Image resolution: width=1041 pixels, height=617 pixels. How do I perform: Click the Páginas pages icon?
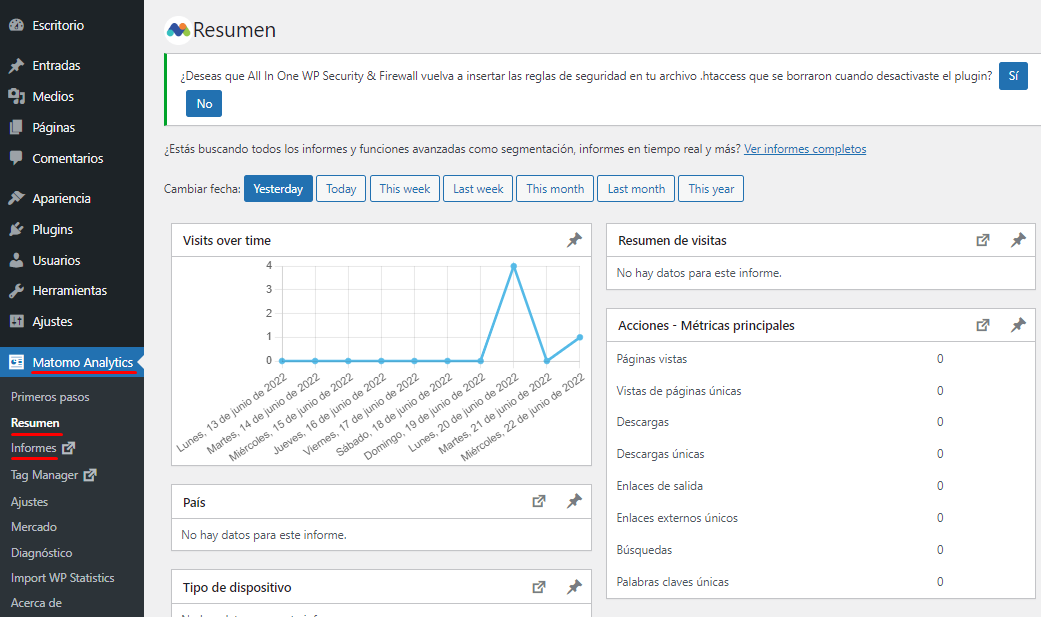[x=17, y=128]
